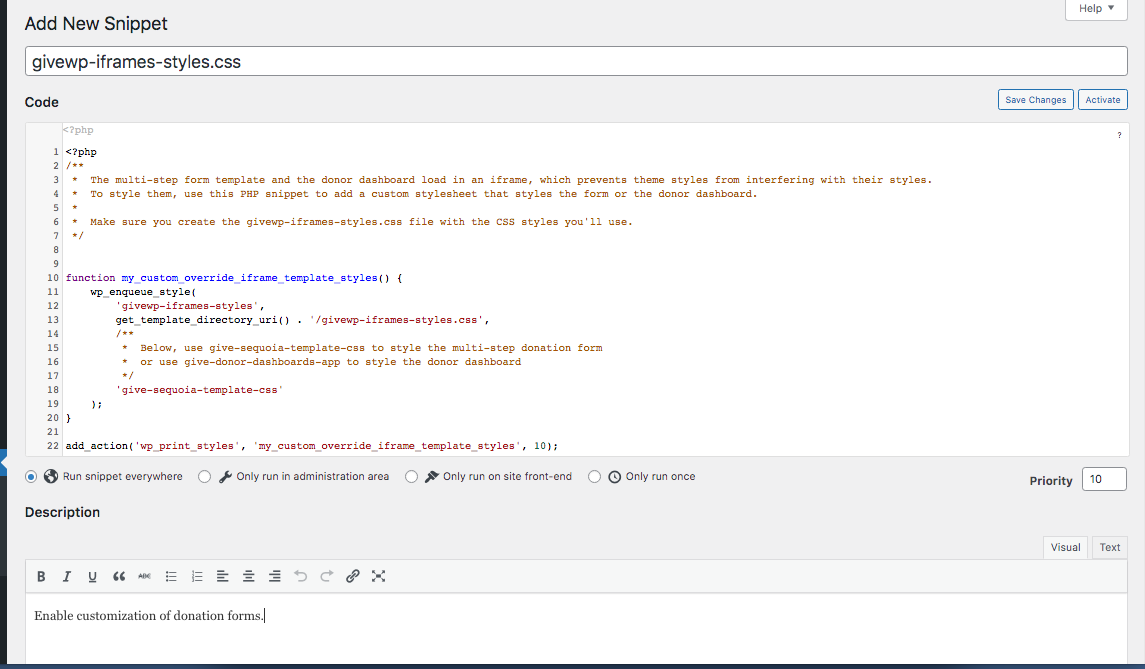This screenshot has width=1145, height=669.
Task: Click the function declaration on line 10
Action: [234, 278]
